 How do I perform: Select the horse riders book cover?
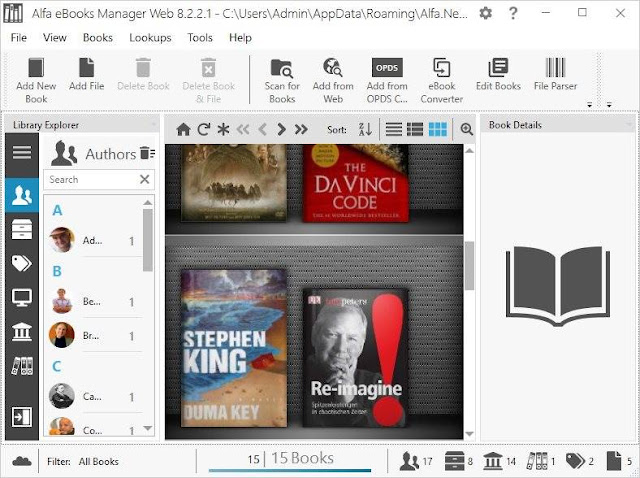234,183
